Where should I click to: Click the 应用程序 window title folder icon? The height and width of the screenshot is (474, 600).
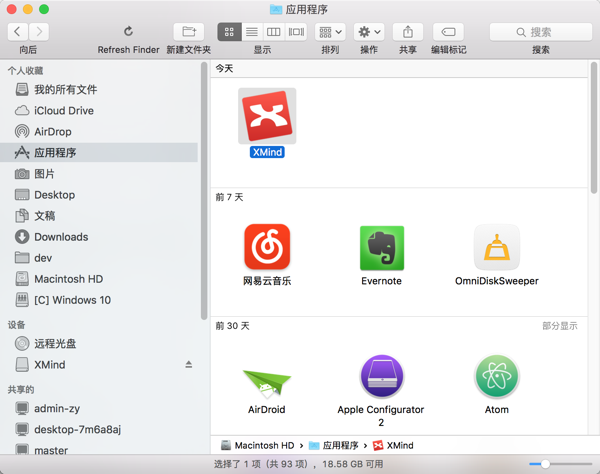(x=276, y=10)
